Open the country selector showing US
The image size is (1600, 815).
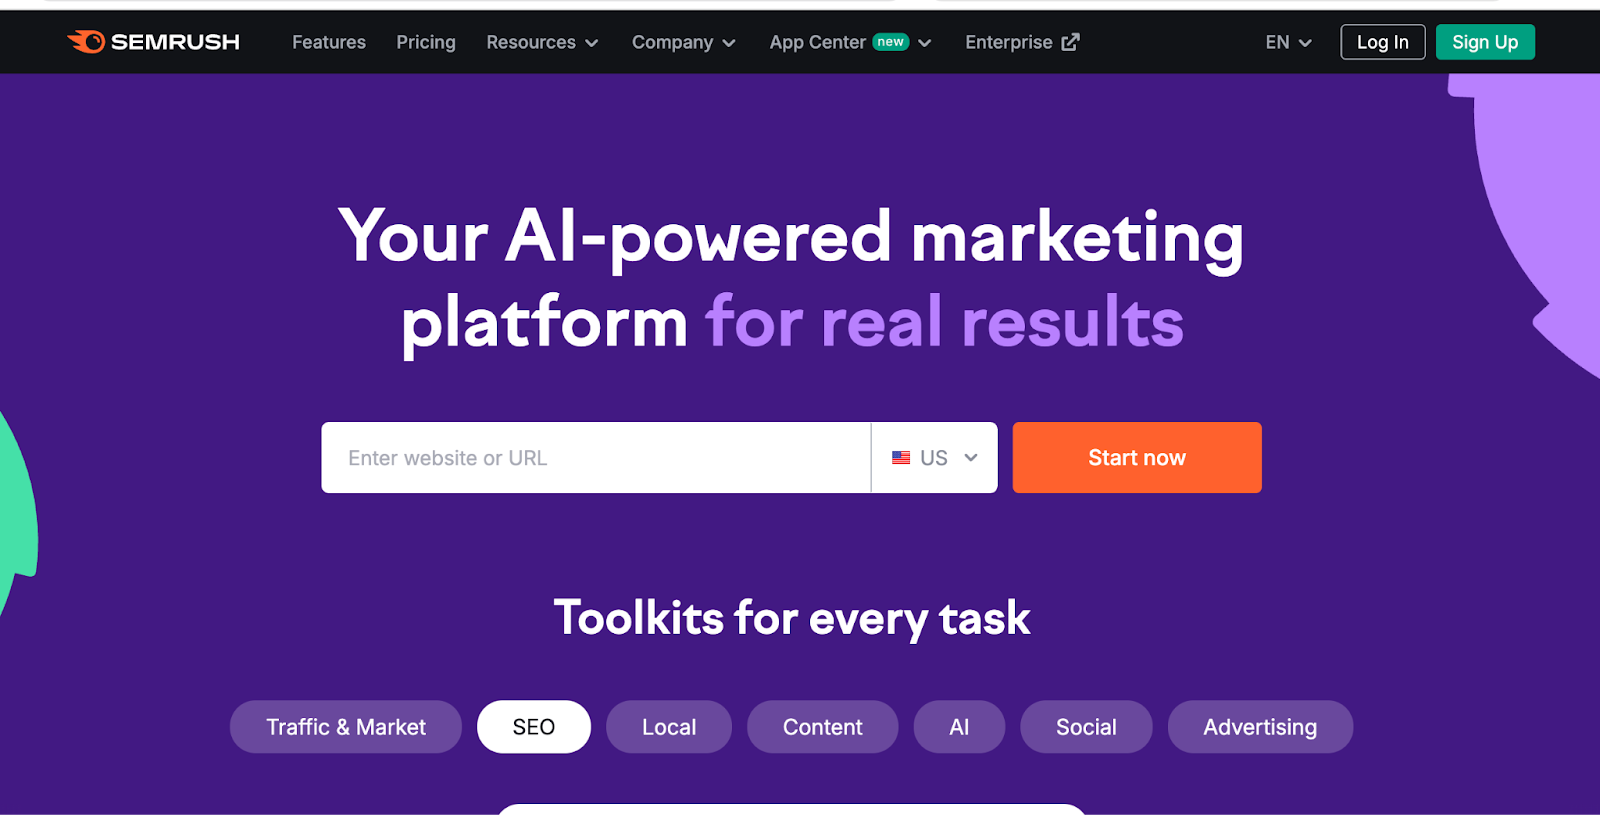click(x=934, y=457)
